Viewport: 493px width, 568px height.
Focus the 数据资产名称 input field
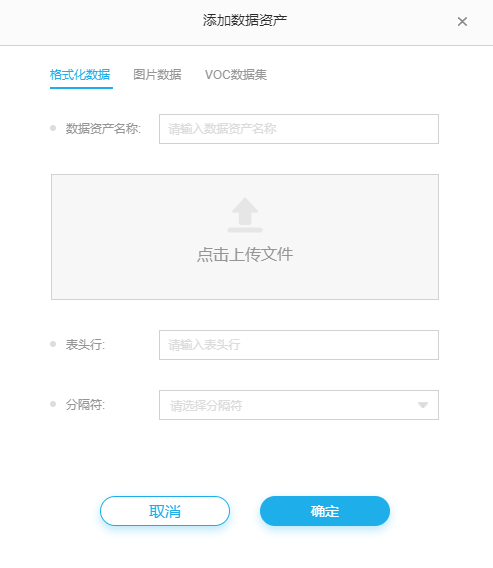coord(299,129)
